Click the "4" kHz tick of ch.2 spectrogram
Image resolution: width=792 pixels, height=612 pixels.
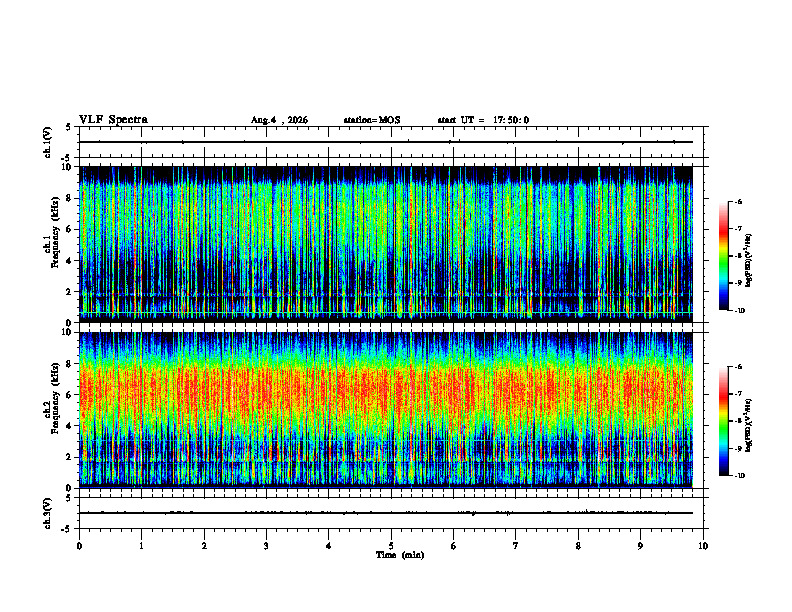tap(70, 426)
